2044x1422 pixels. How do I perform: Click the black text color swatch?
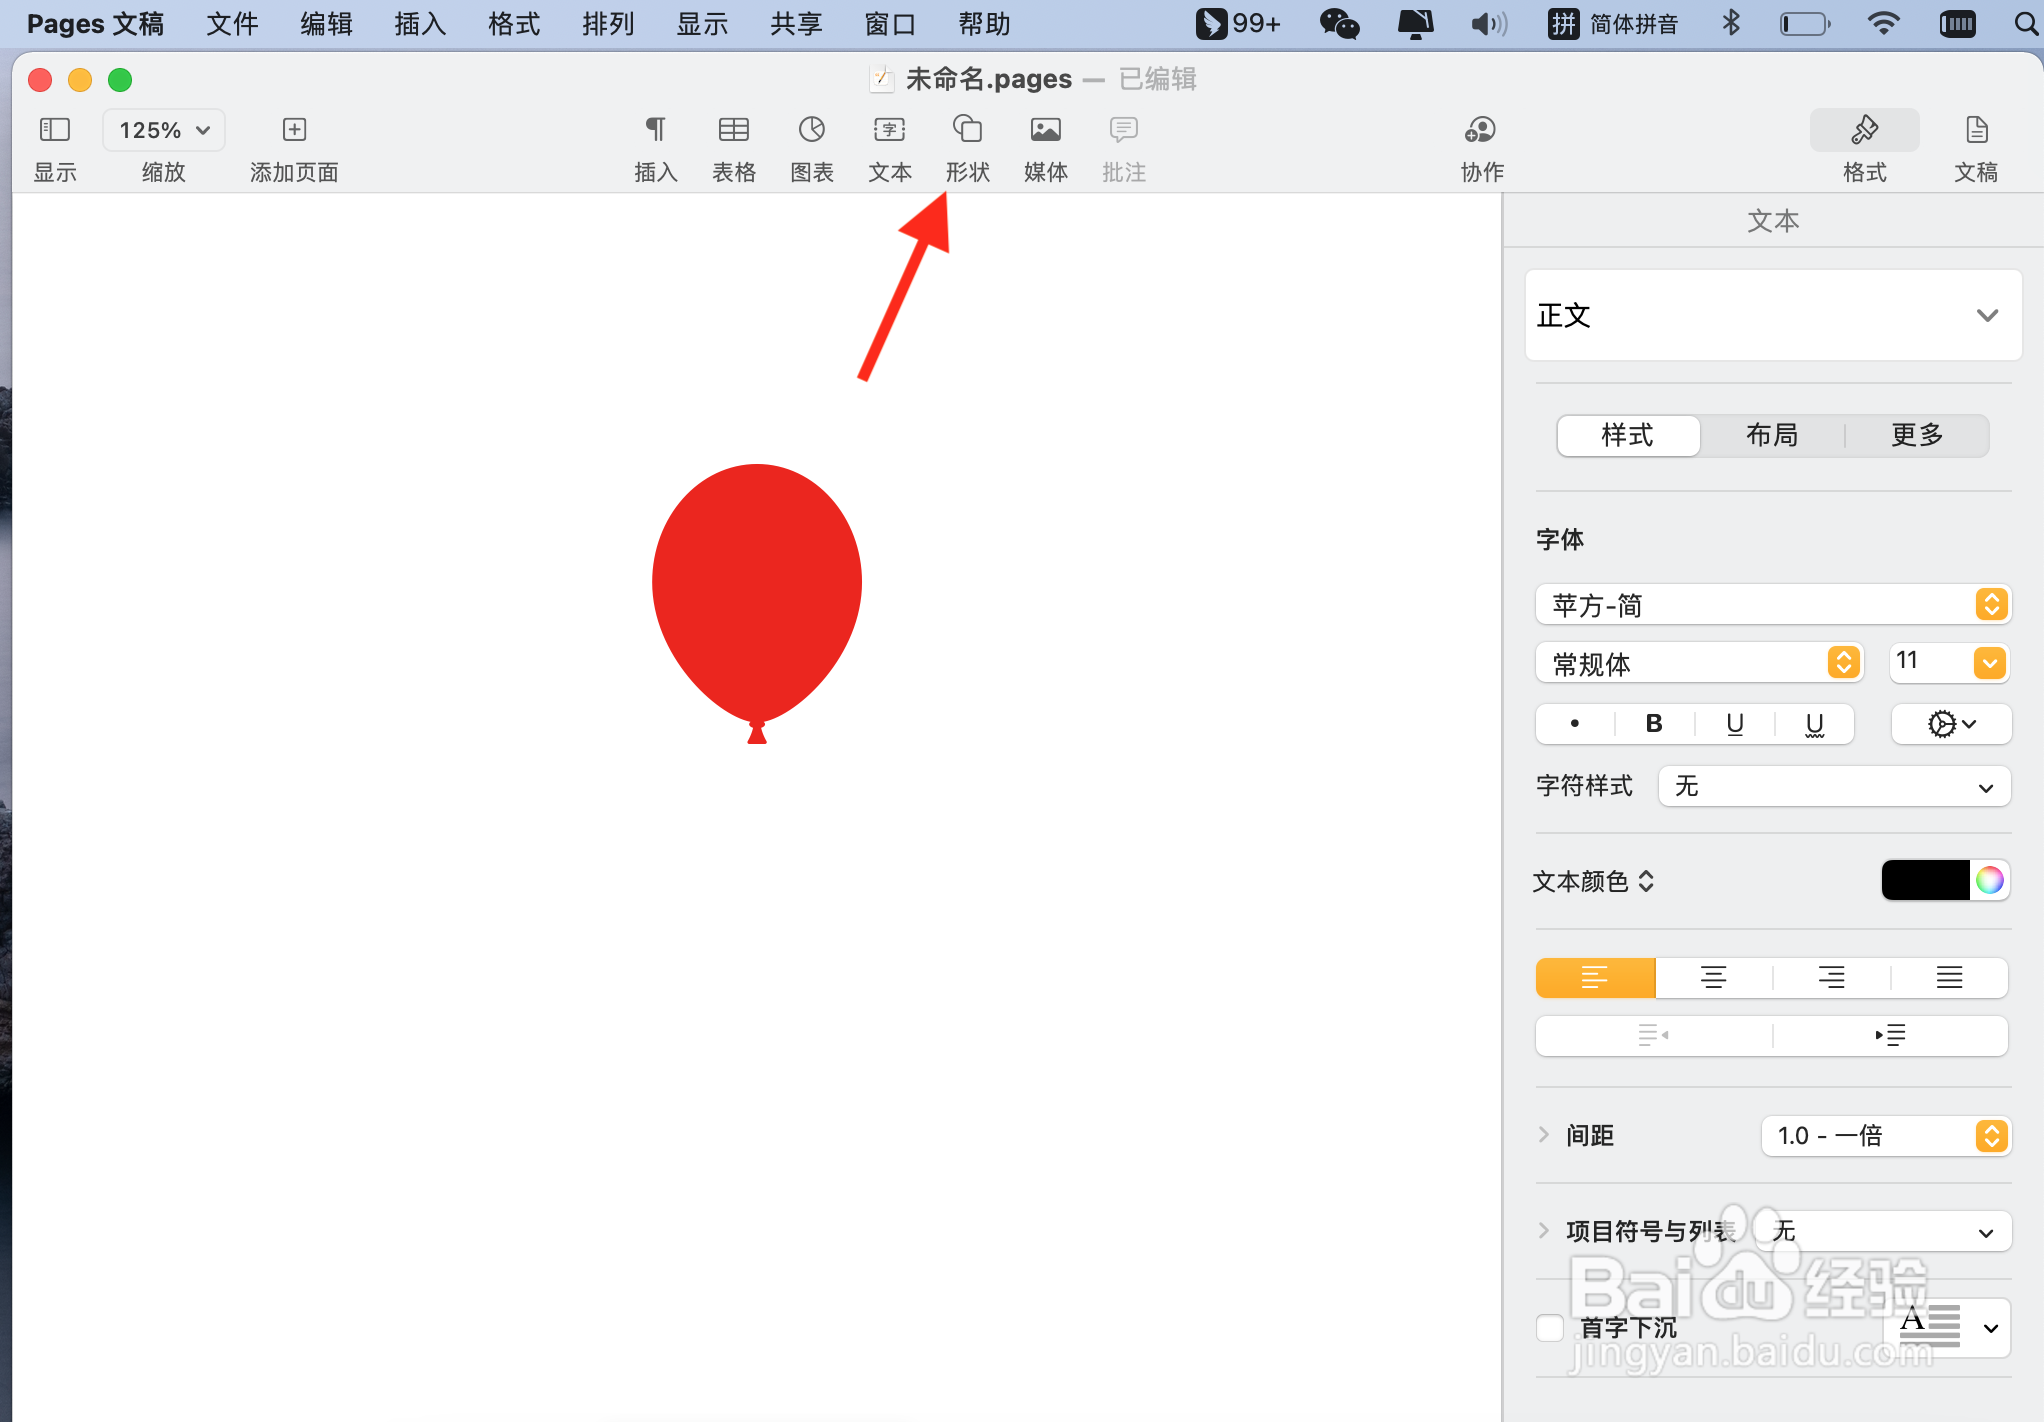pyautogui.click(x=1925, y=880)
